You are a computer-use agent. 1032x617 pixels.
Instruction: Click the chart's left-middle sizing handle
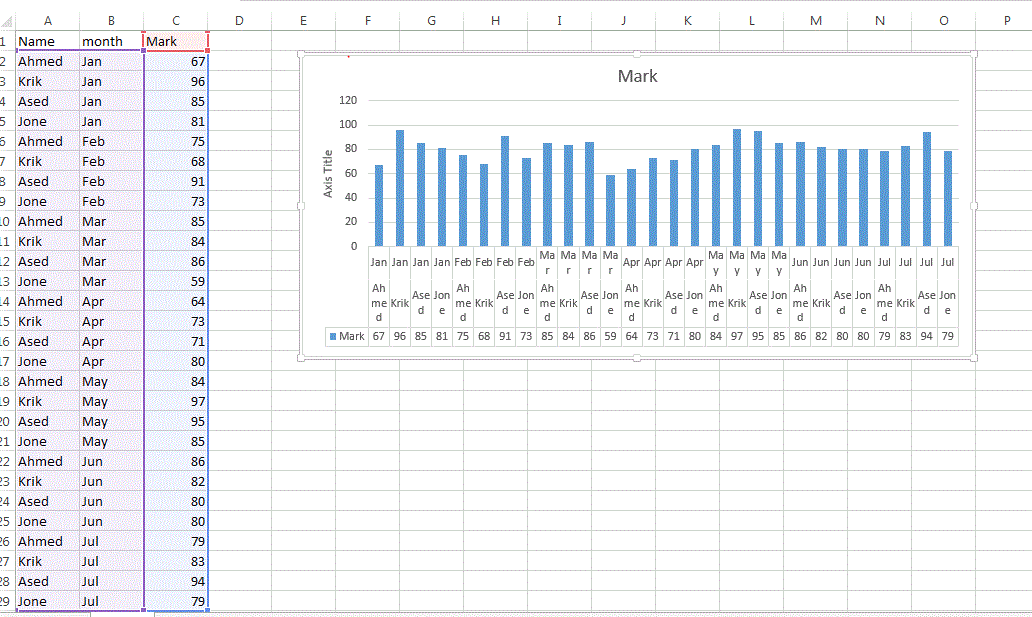(301, 206)
